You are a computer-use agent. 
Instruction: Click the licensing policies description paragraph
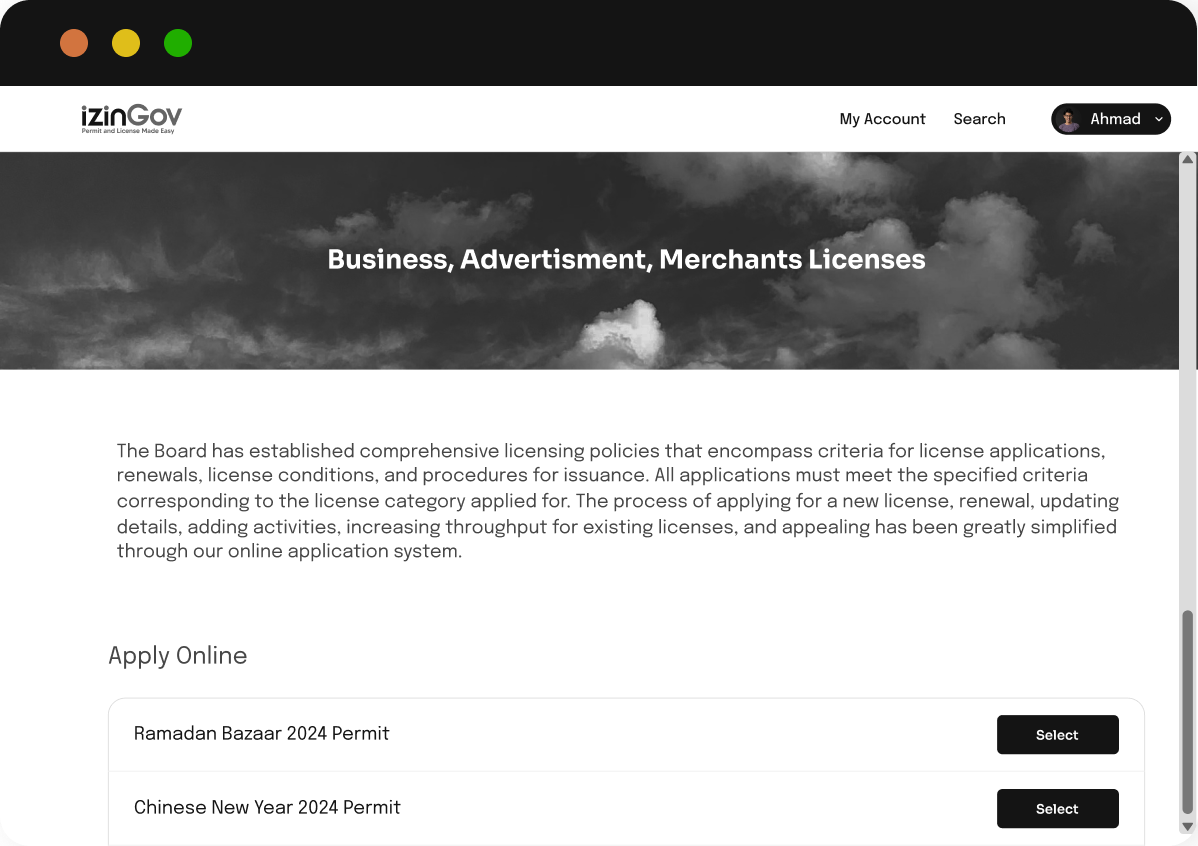tap(617, 501)
